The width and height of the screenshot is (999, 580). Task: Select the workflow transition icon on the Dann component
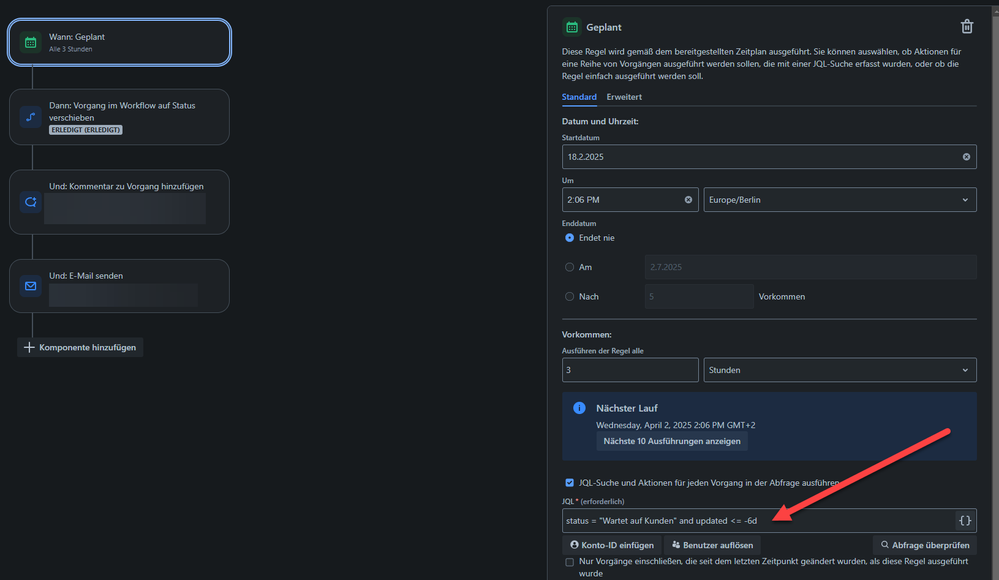[30, 117]
